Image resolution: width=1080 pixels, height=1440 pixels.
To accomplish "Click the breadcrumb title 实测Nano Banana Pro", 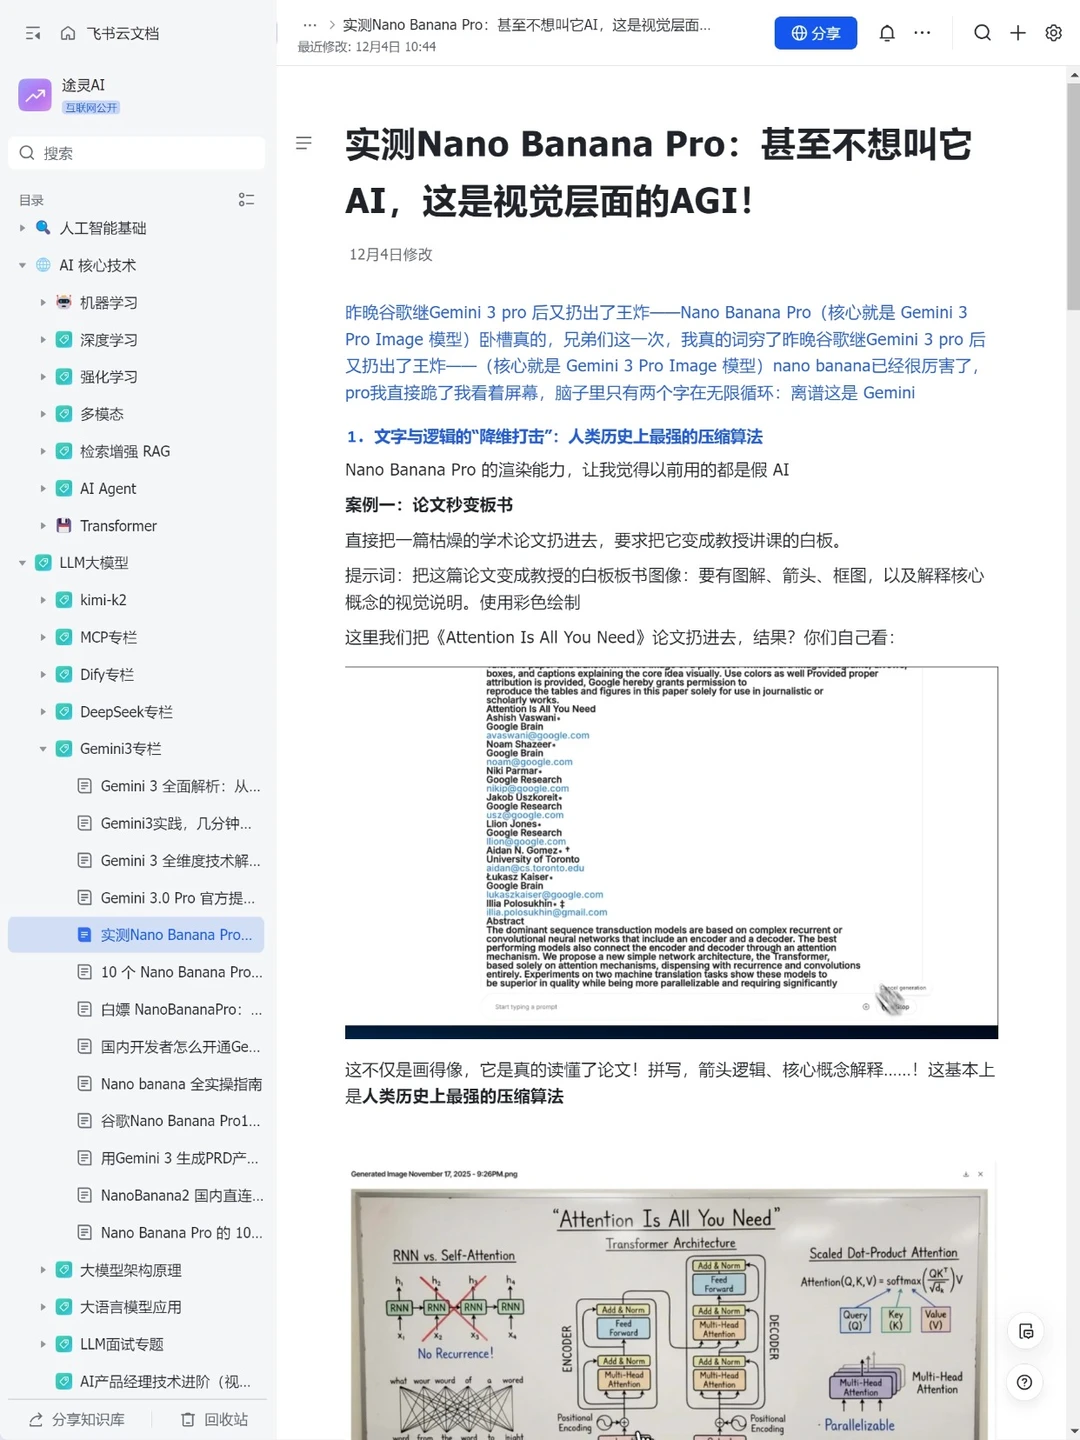I will [527, 25].
